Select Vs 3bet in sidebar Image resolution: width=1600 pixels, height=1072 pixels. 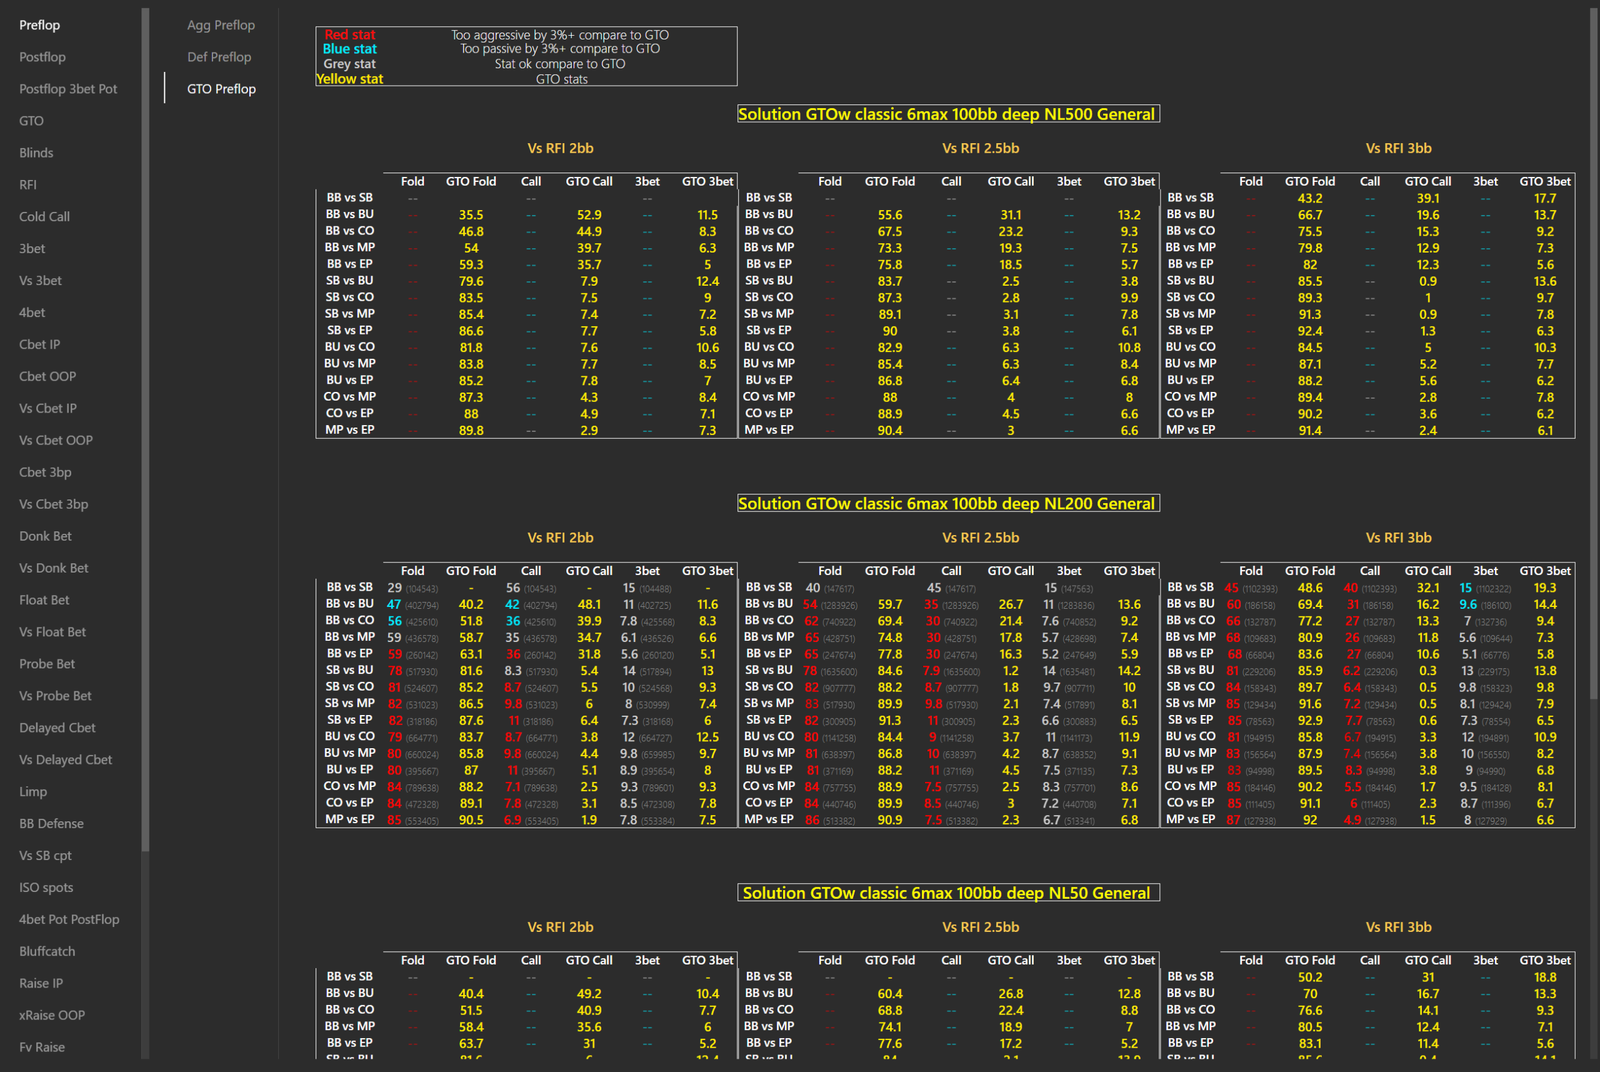40,281
